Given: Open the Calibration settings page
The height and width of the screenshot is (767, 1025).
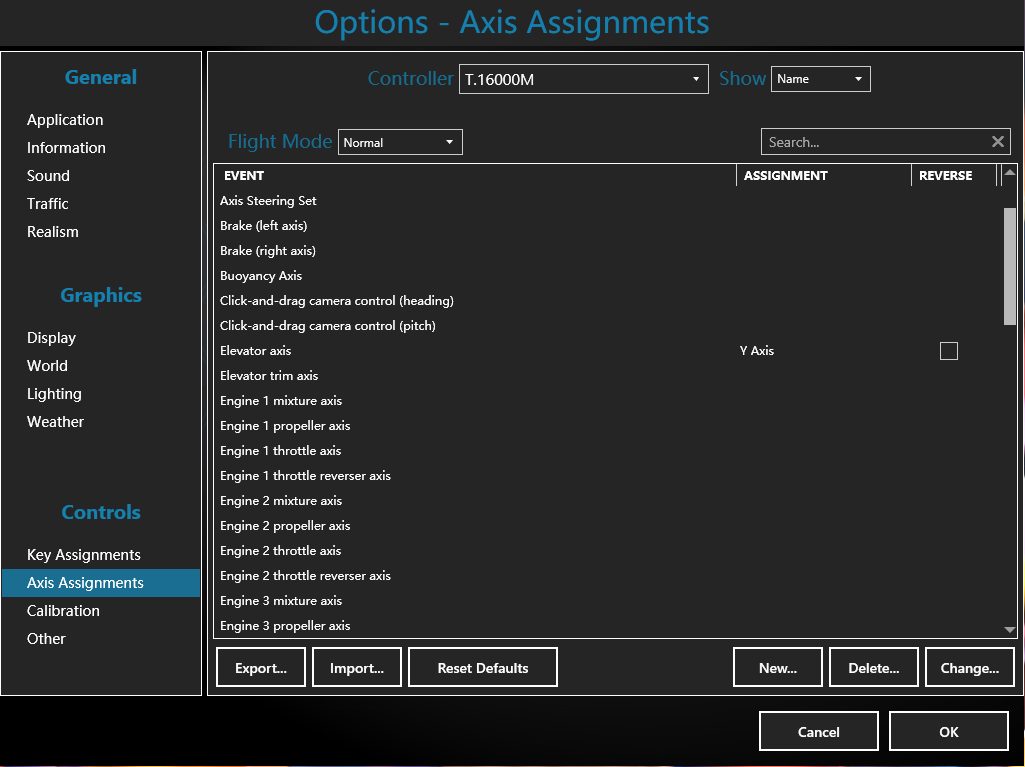Looking at the screenshot, I should click(x=63, y=611).
